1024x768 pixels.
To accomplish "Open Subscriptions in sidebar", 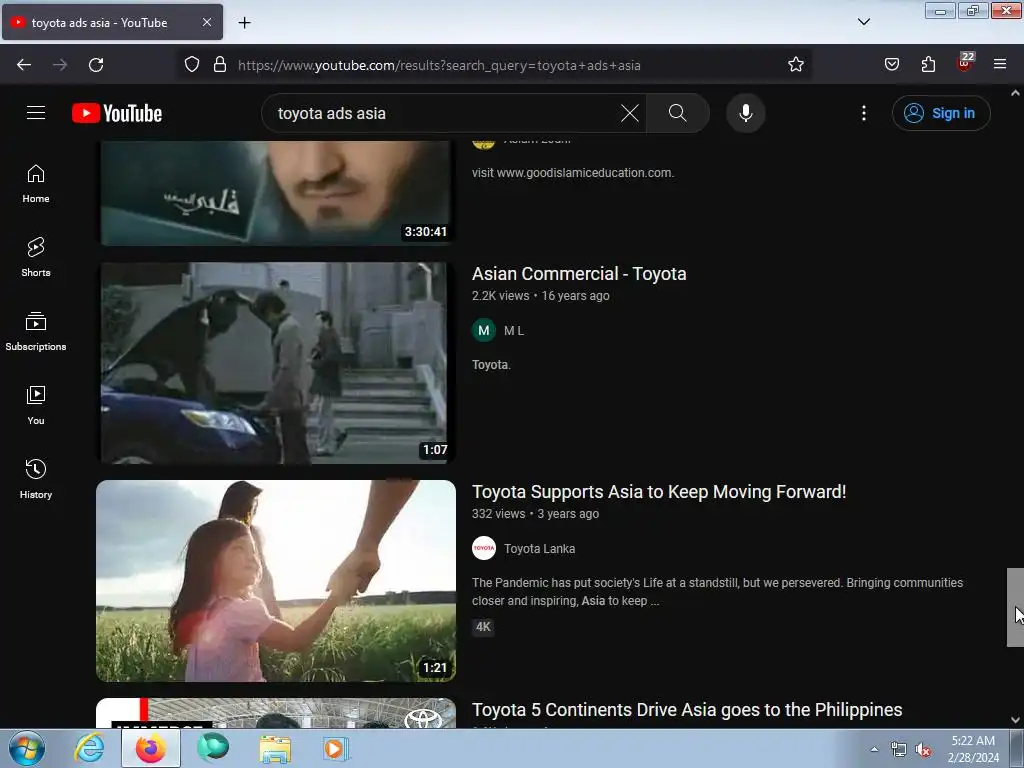I will (36, 331).
